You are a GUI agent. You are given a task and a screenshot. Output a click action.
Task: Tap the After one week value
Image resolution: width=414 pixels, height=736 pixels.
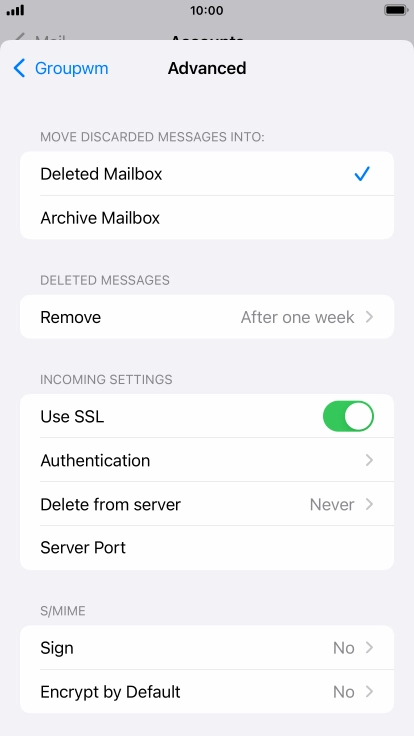click(297, 317)
